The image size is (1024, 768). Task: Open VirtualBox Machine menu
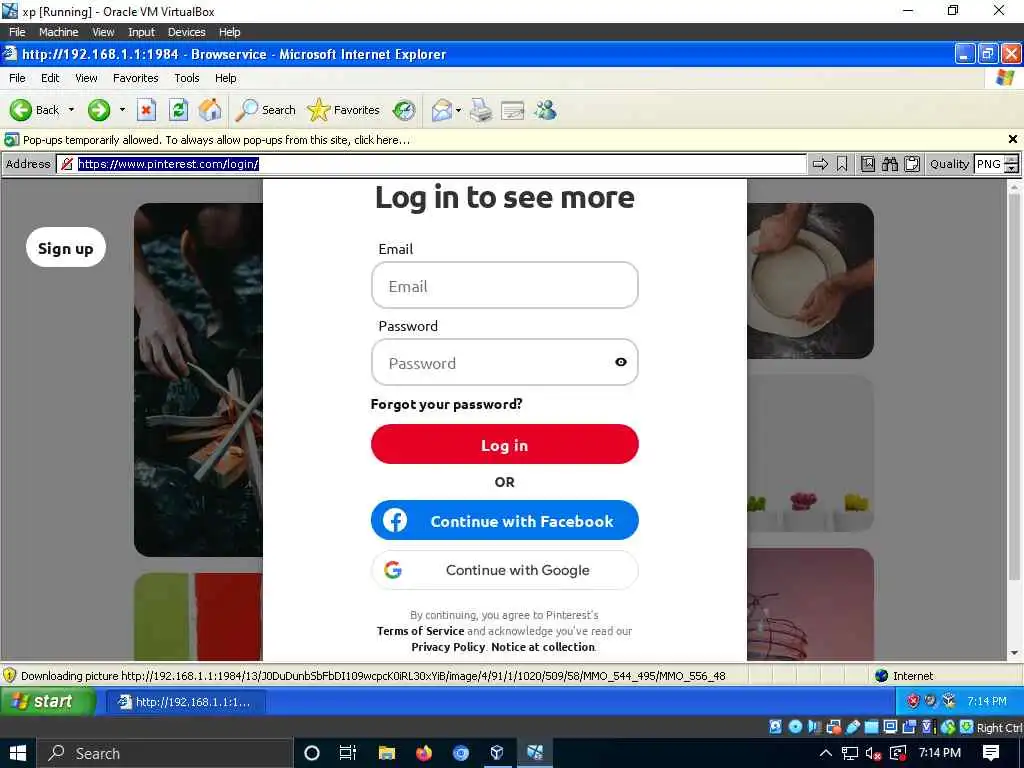coord(58,32)
